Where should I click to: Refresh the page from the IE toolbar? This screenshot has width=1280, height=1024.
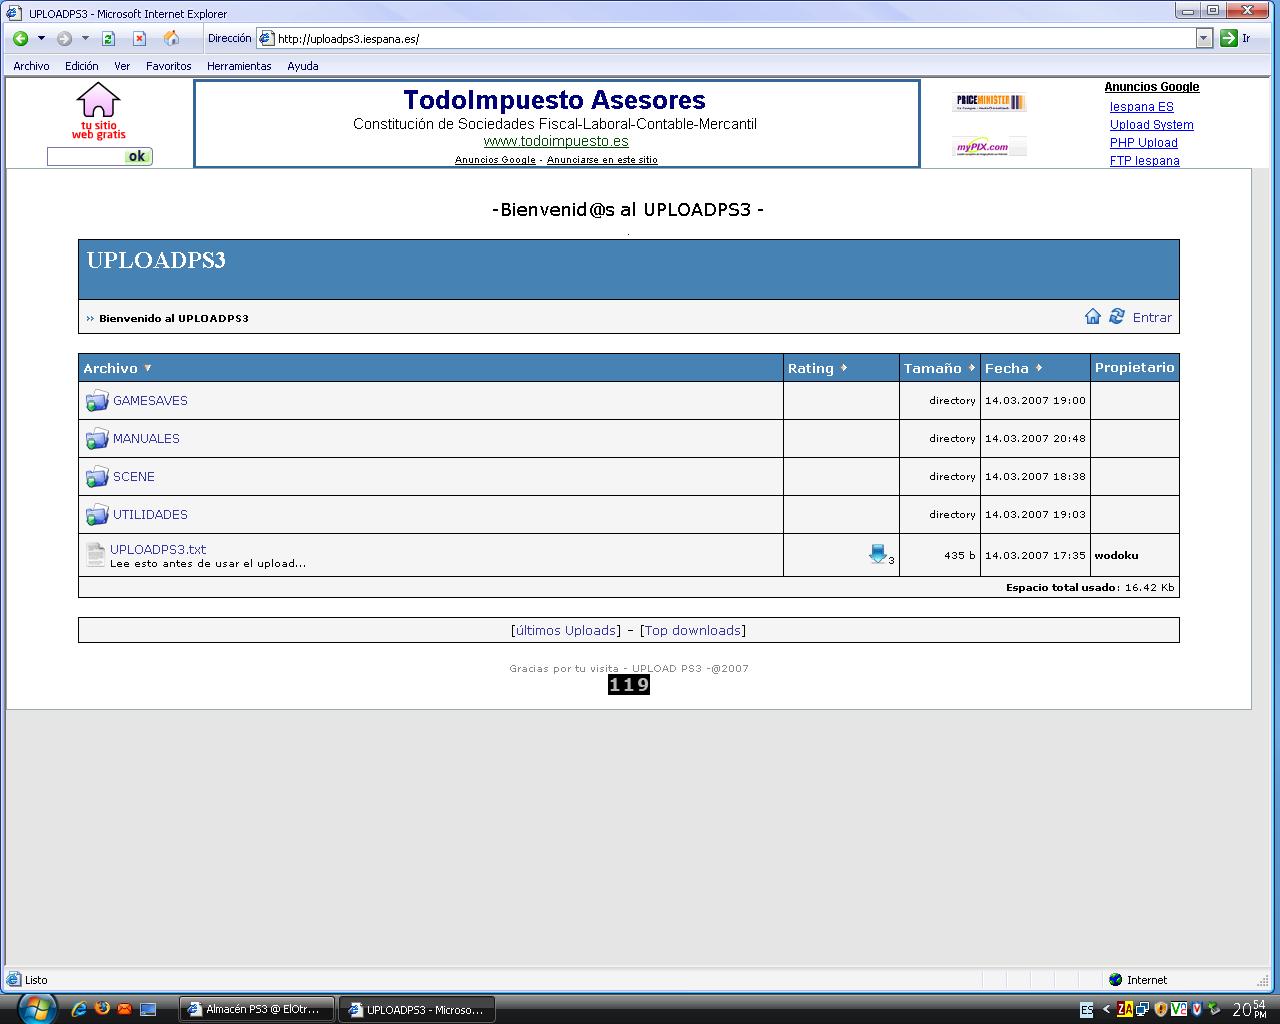point(109,39)
